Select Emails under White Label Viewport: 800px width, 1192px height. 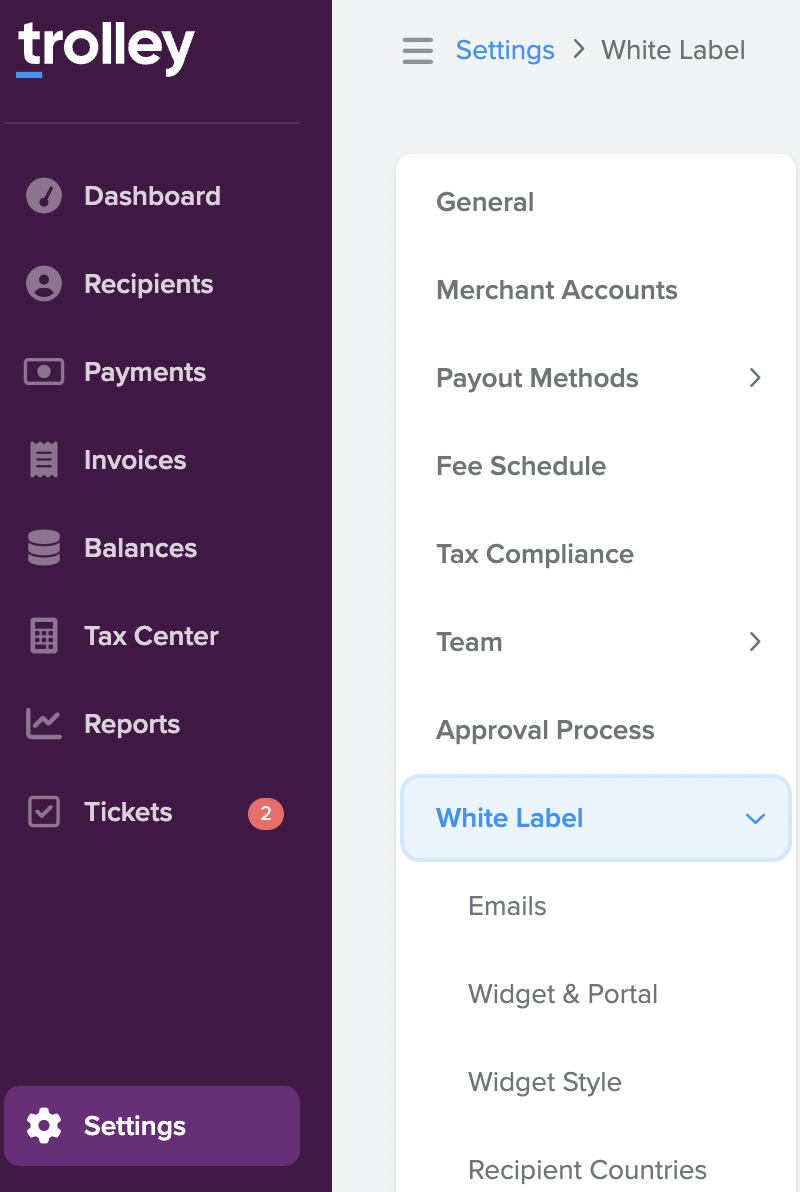point(507,906)
